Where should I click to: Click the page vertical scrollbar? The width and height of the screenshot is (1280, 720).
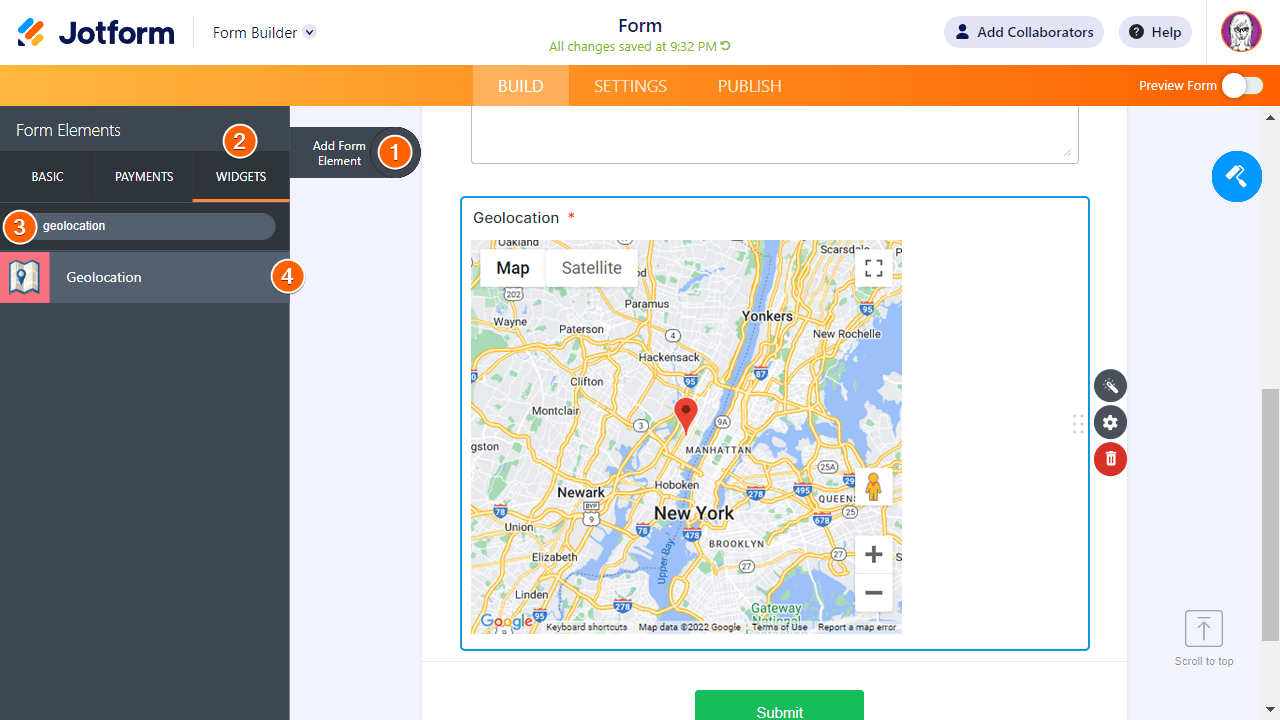(x=1270, y=515)
